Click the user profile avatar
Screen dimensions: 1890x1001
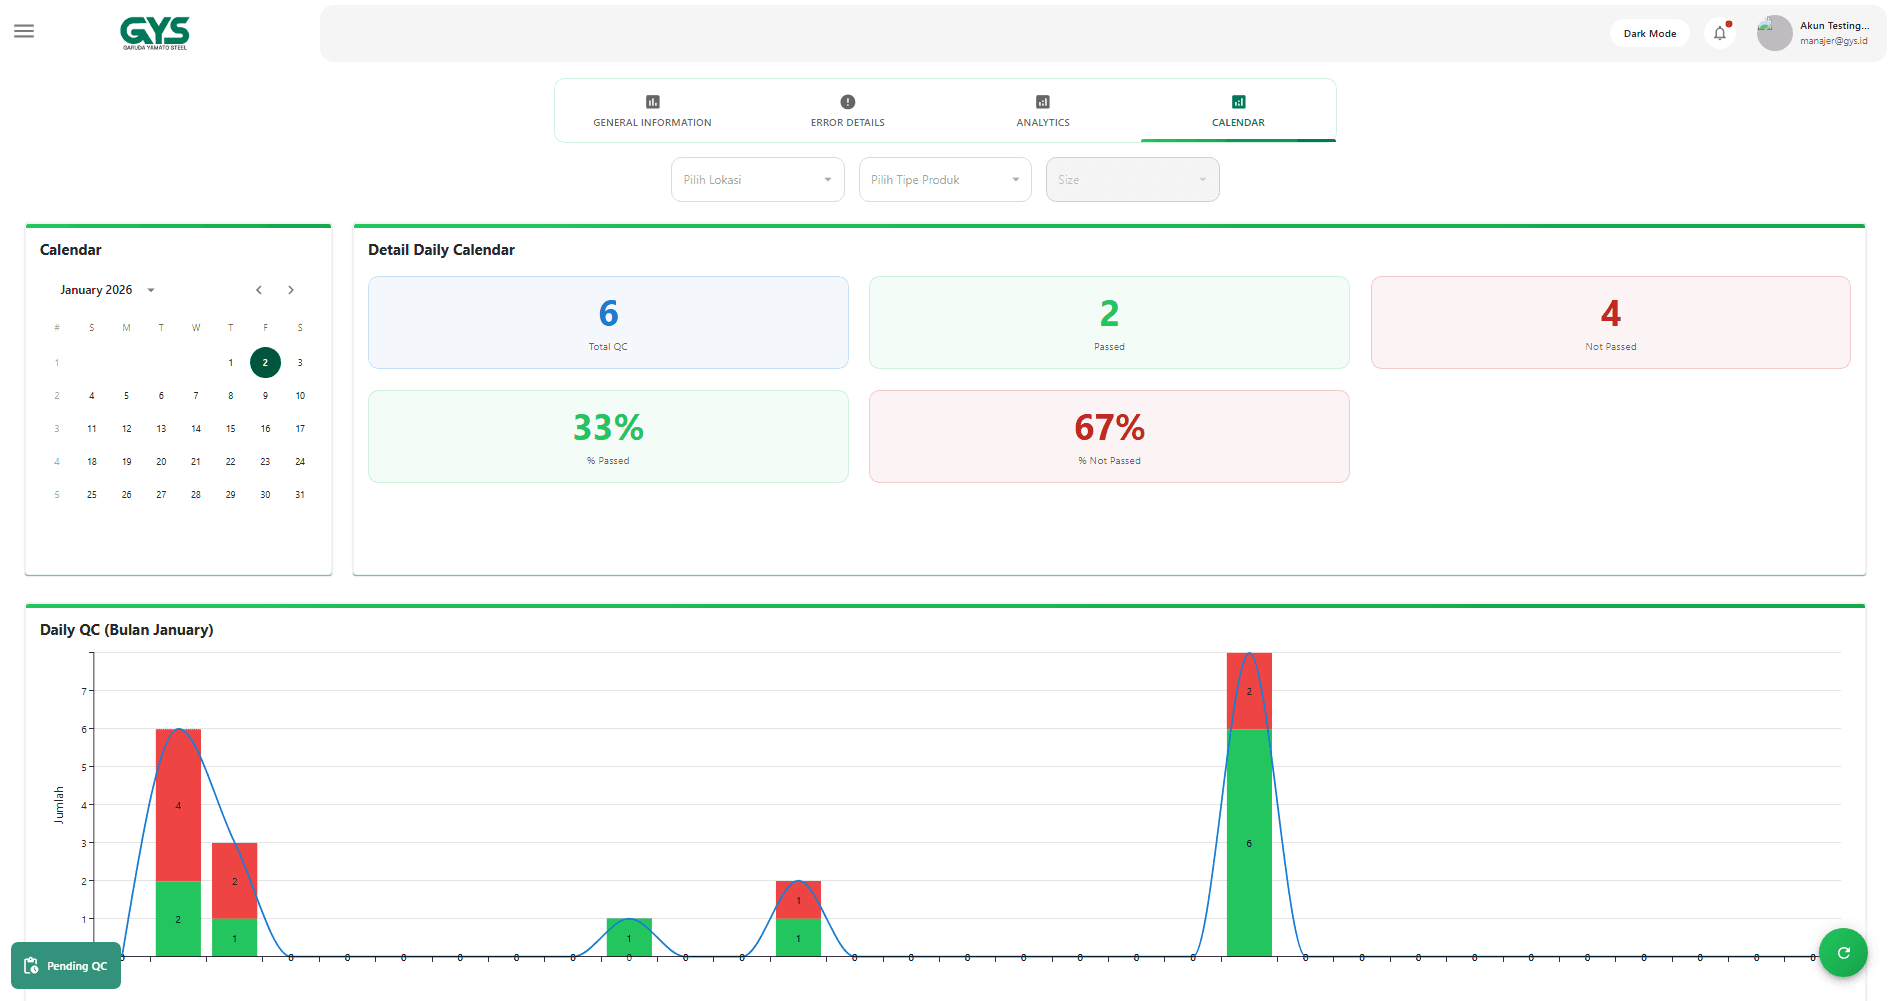(x=1774, y=33)
